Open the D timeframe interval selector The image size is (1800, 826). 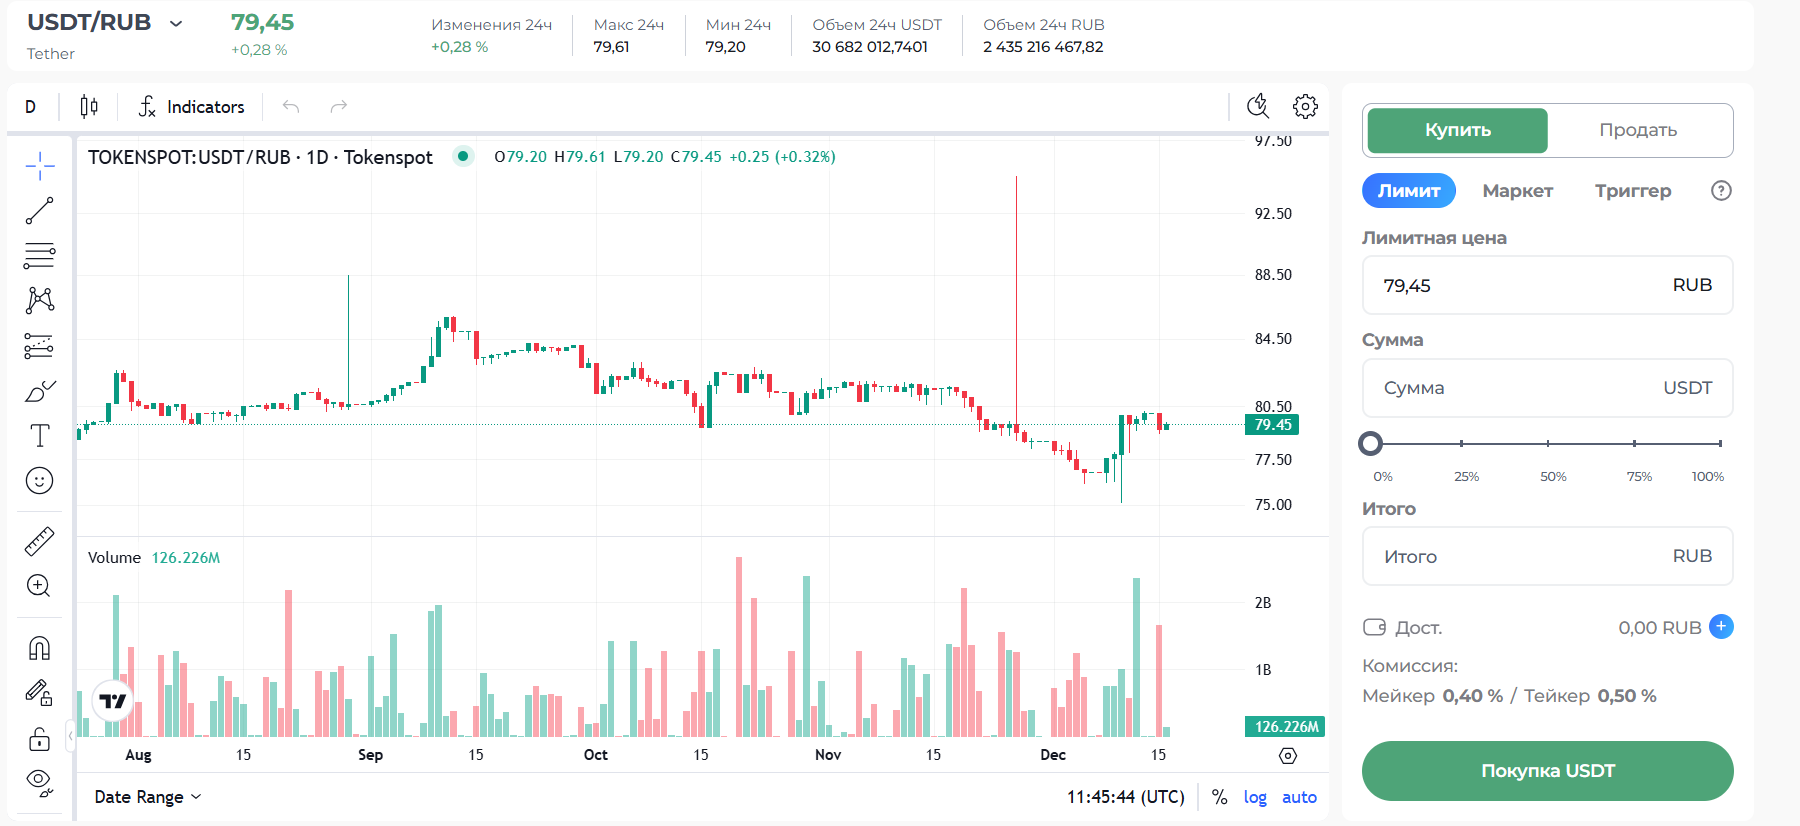30,106
